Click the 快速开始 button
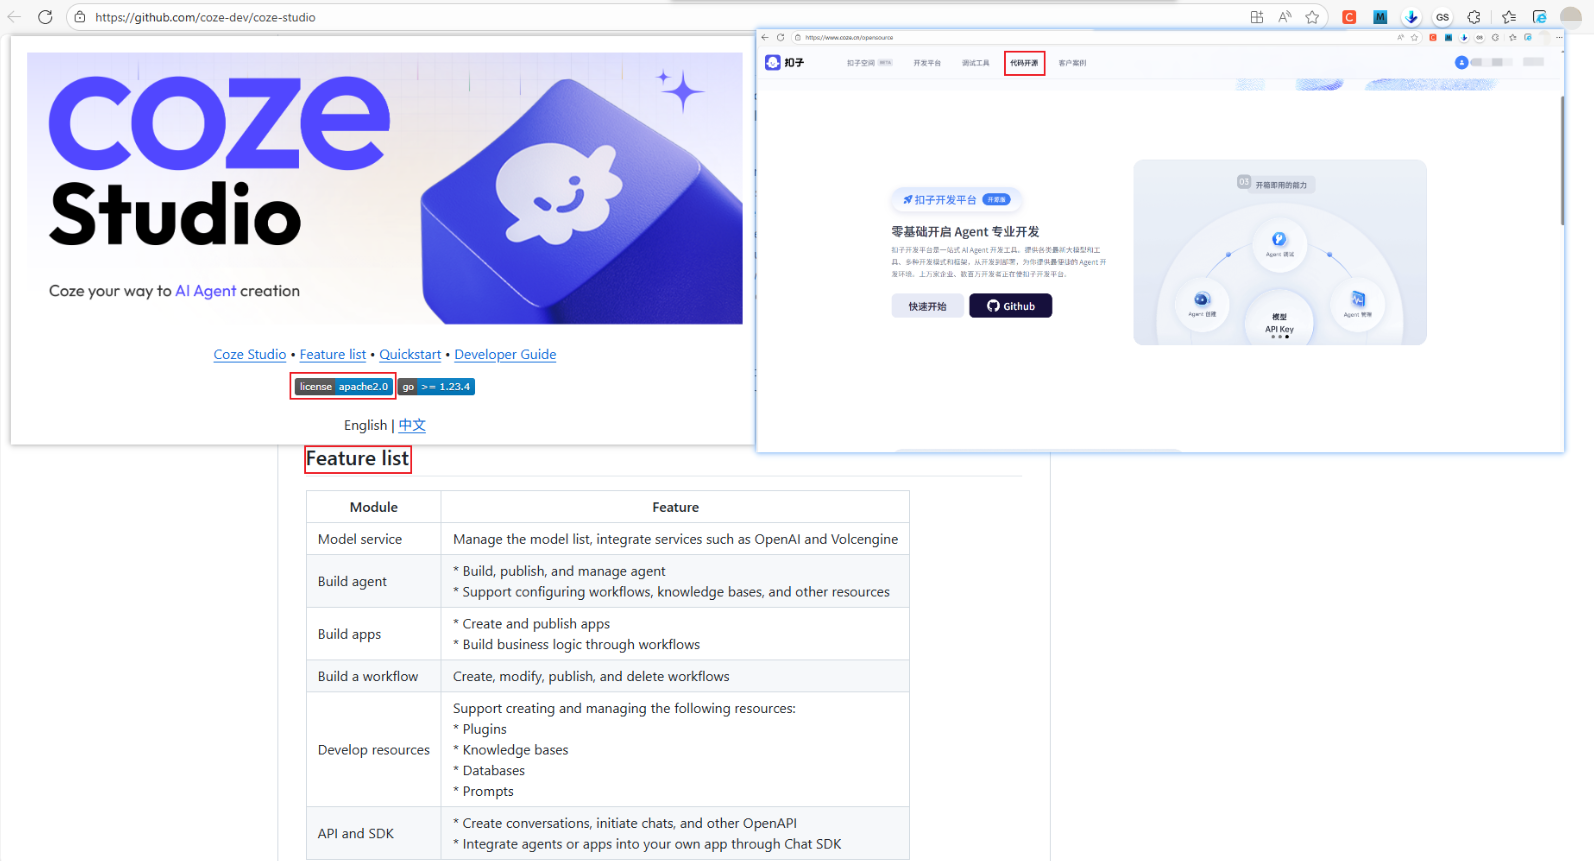 point(927,306)
